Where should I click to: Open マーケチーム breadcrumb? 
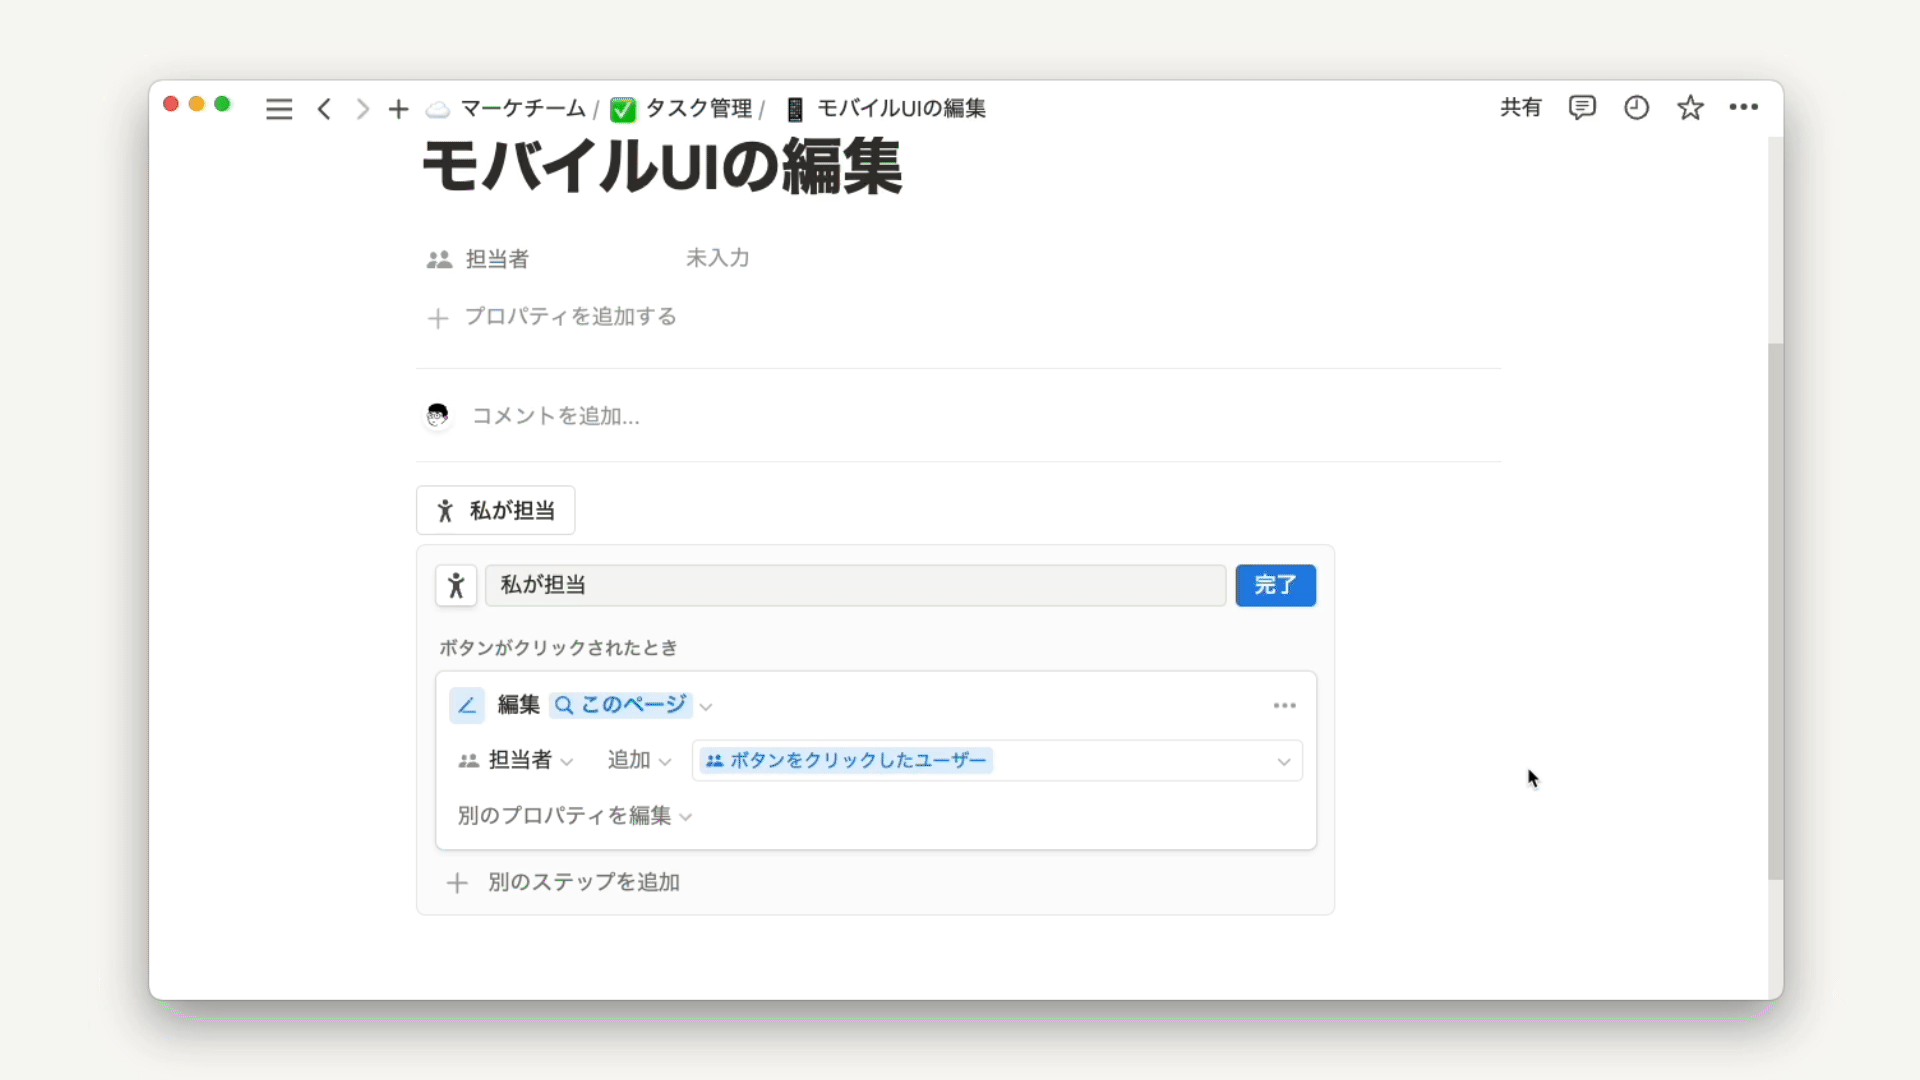522,108
